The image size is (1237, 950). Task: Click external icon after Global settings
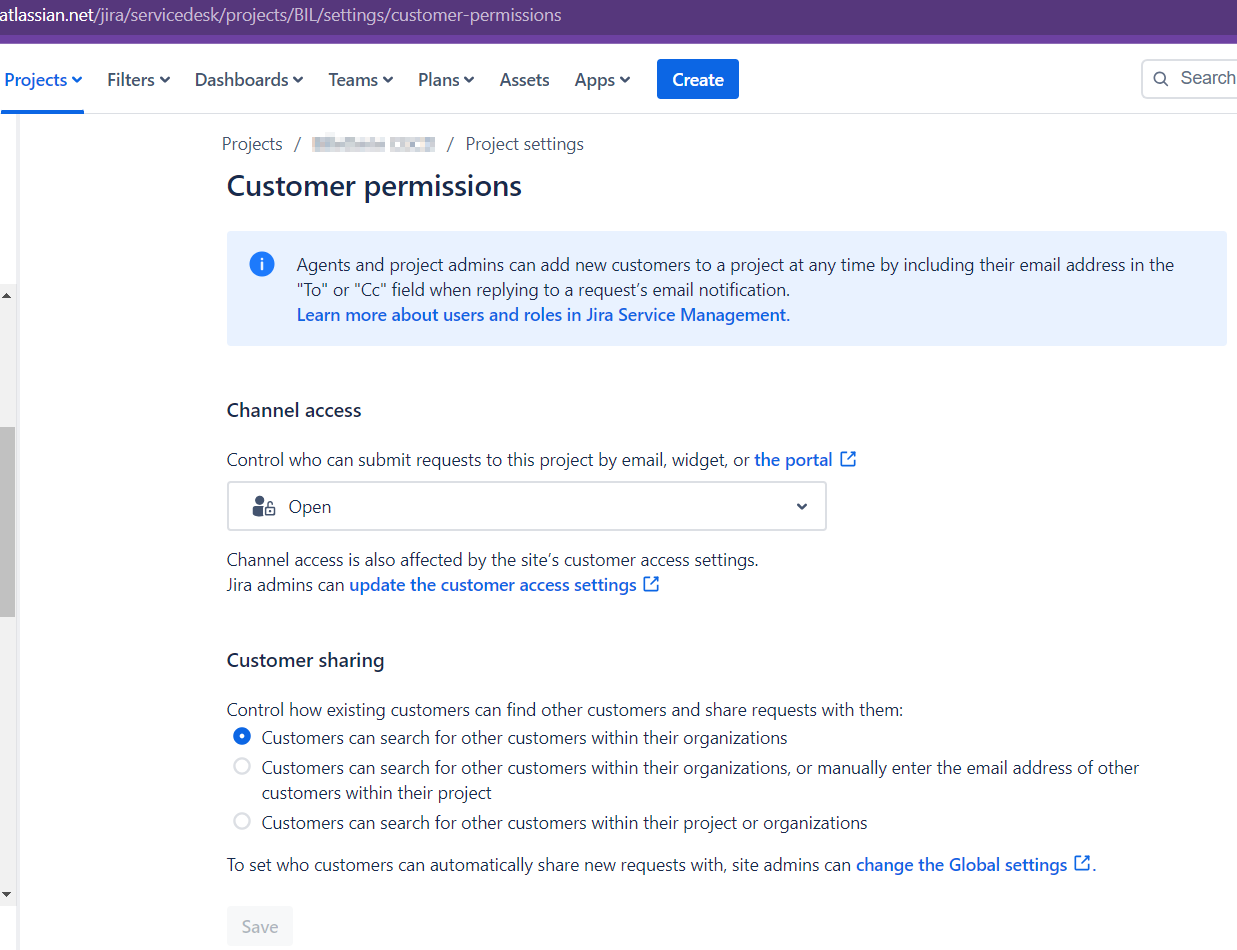coord(1082,863)
